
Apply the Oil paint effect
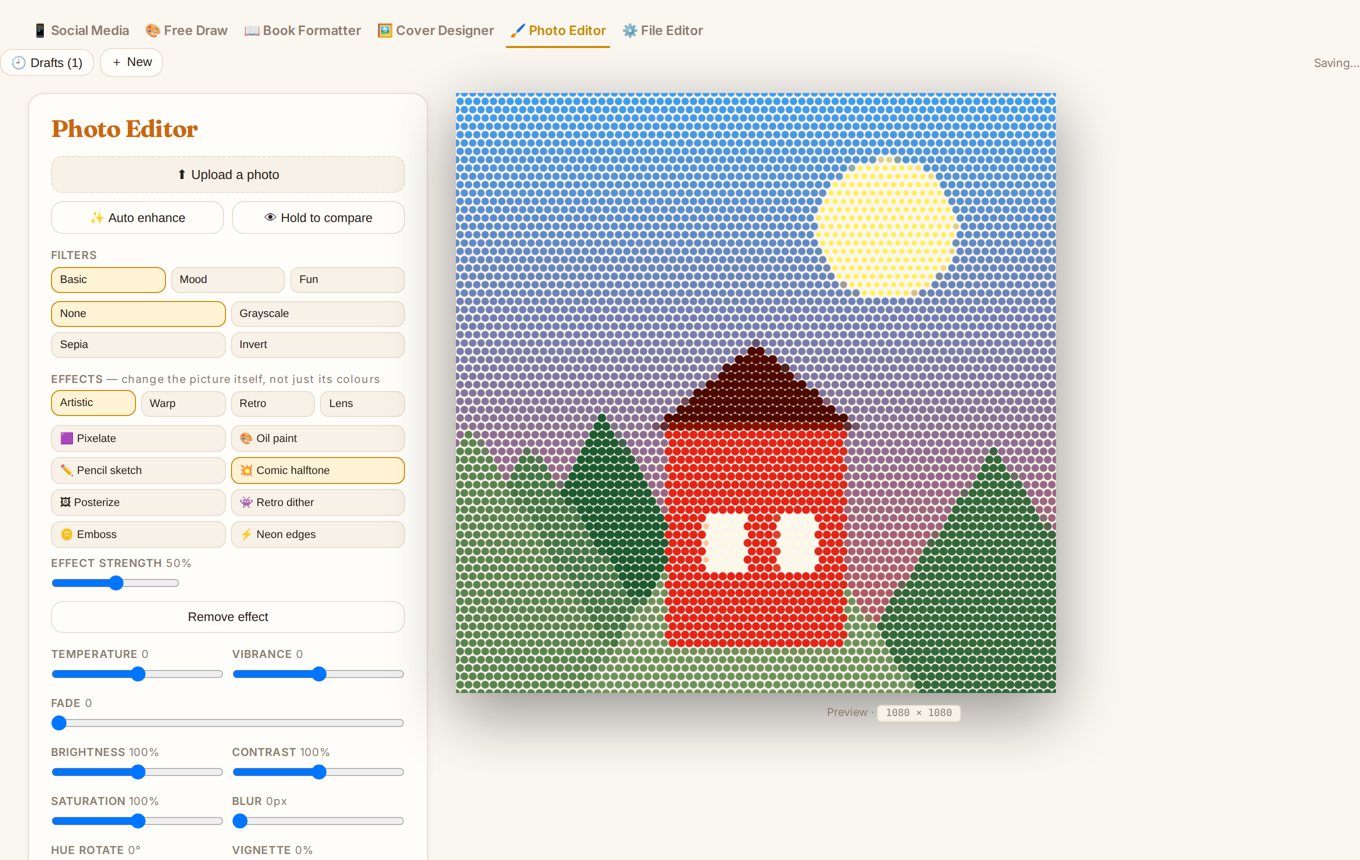318,439
